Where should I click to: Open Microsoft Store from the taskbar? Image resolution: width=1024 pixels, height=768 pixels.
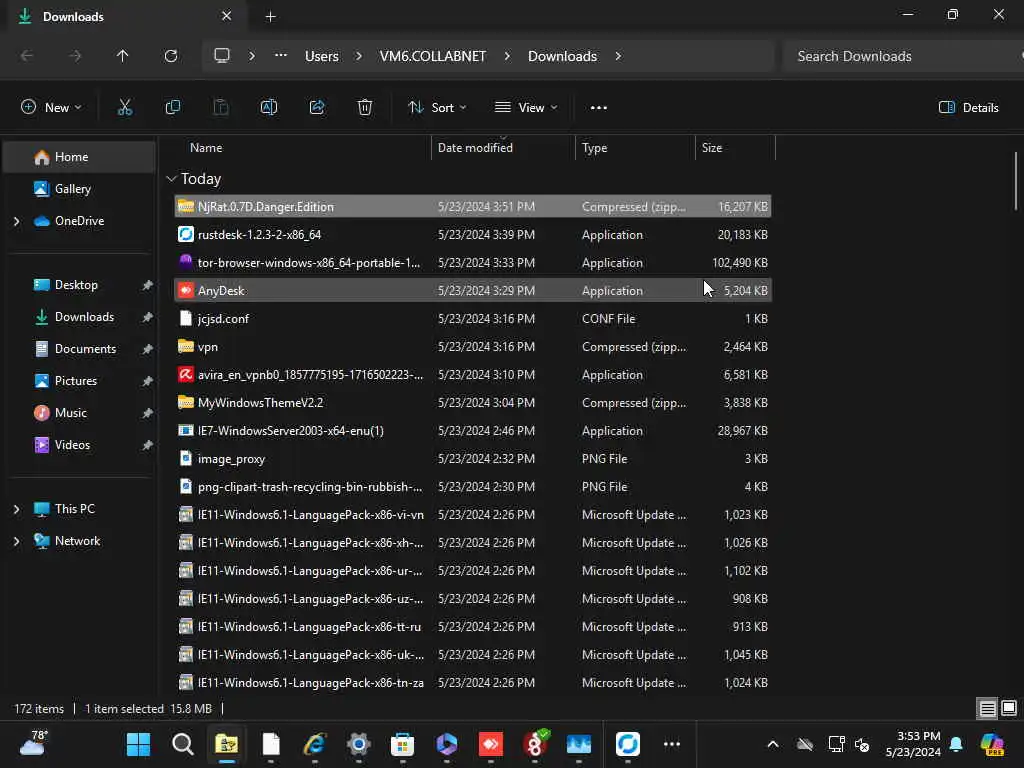click(402, 744)
